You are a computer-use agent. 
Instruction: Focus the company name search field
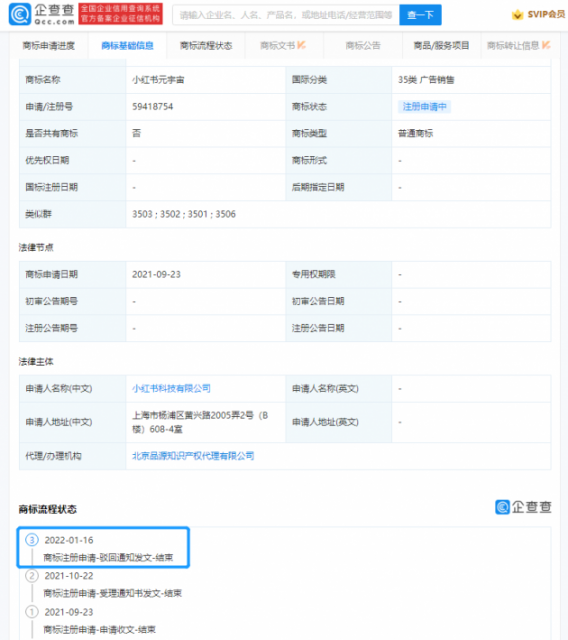(286, 15)
